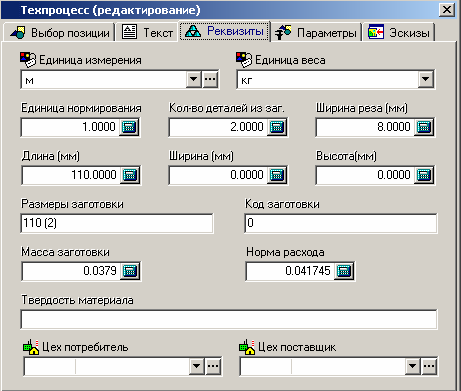Open calculator for Норма расхода
461x391 pixels.
pyautogui.click(x=344, y=271)
